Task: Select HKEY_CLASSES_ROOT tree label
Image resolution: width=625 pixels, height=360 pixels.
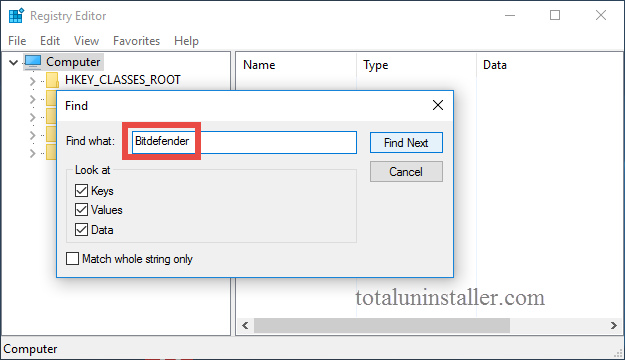Action: pyautogui.click(x=123, y=80)
